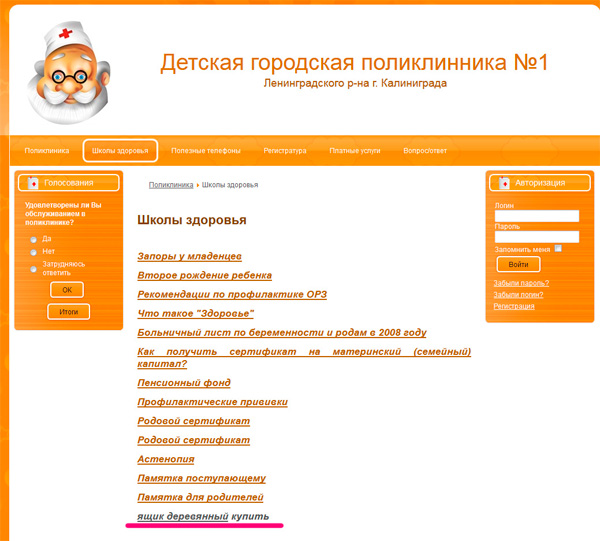Click the medical icon beside Голосования

(33, 183)
